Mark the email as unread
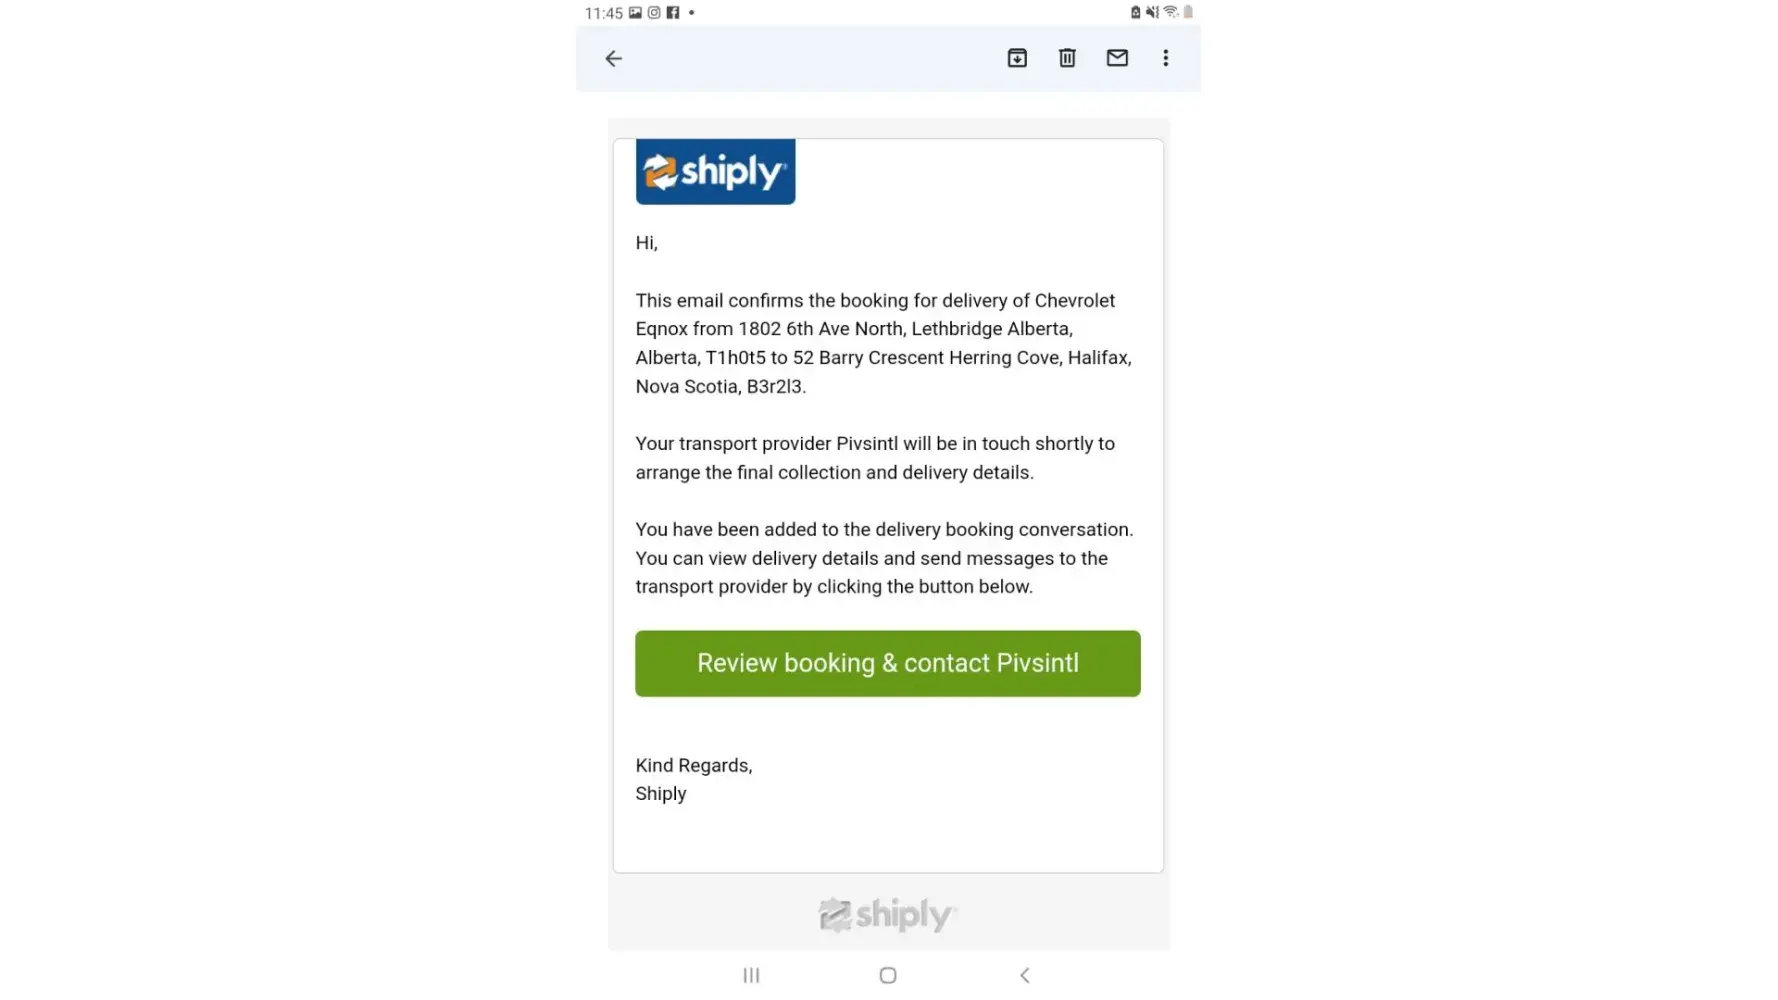Viewport: 1778px width, 1000px height. click(1117, 58)
